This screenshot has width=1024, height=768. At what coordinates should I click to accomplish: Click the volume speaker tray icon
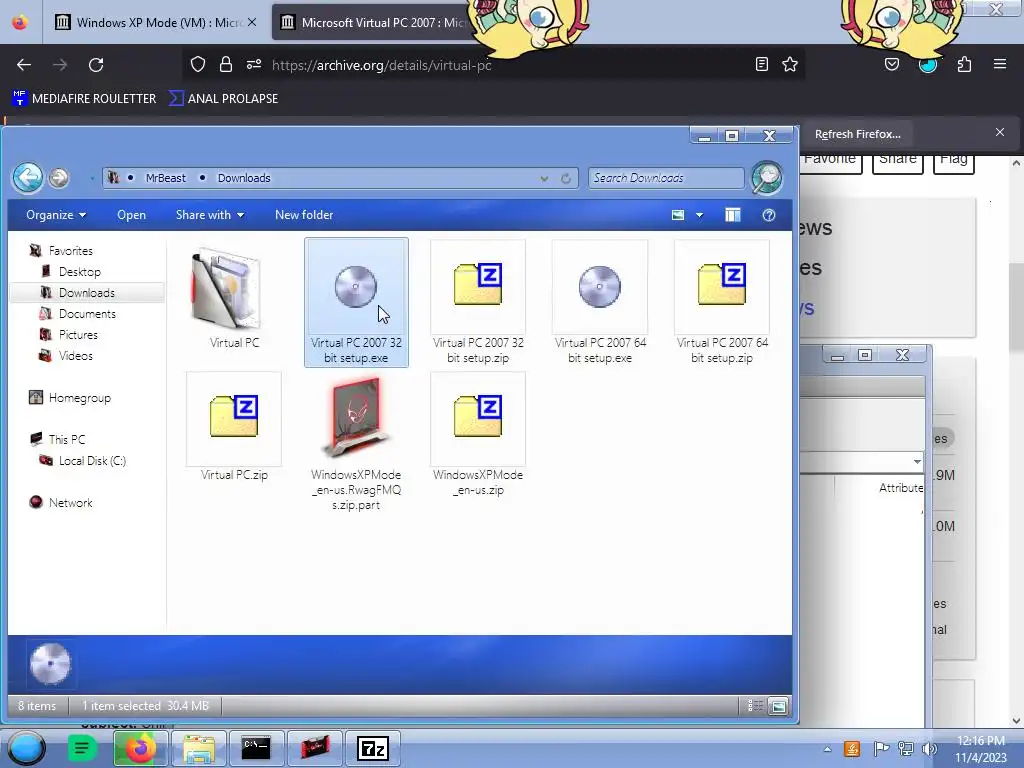click(x=929, y=748)
